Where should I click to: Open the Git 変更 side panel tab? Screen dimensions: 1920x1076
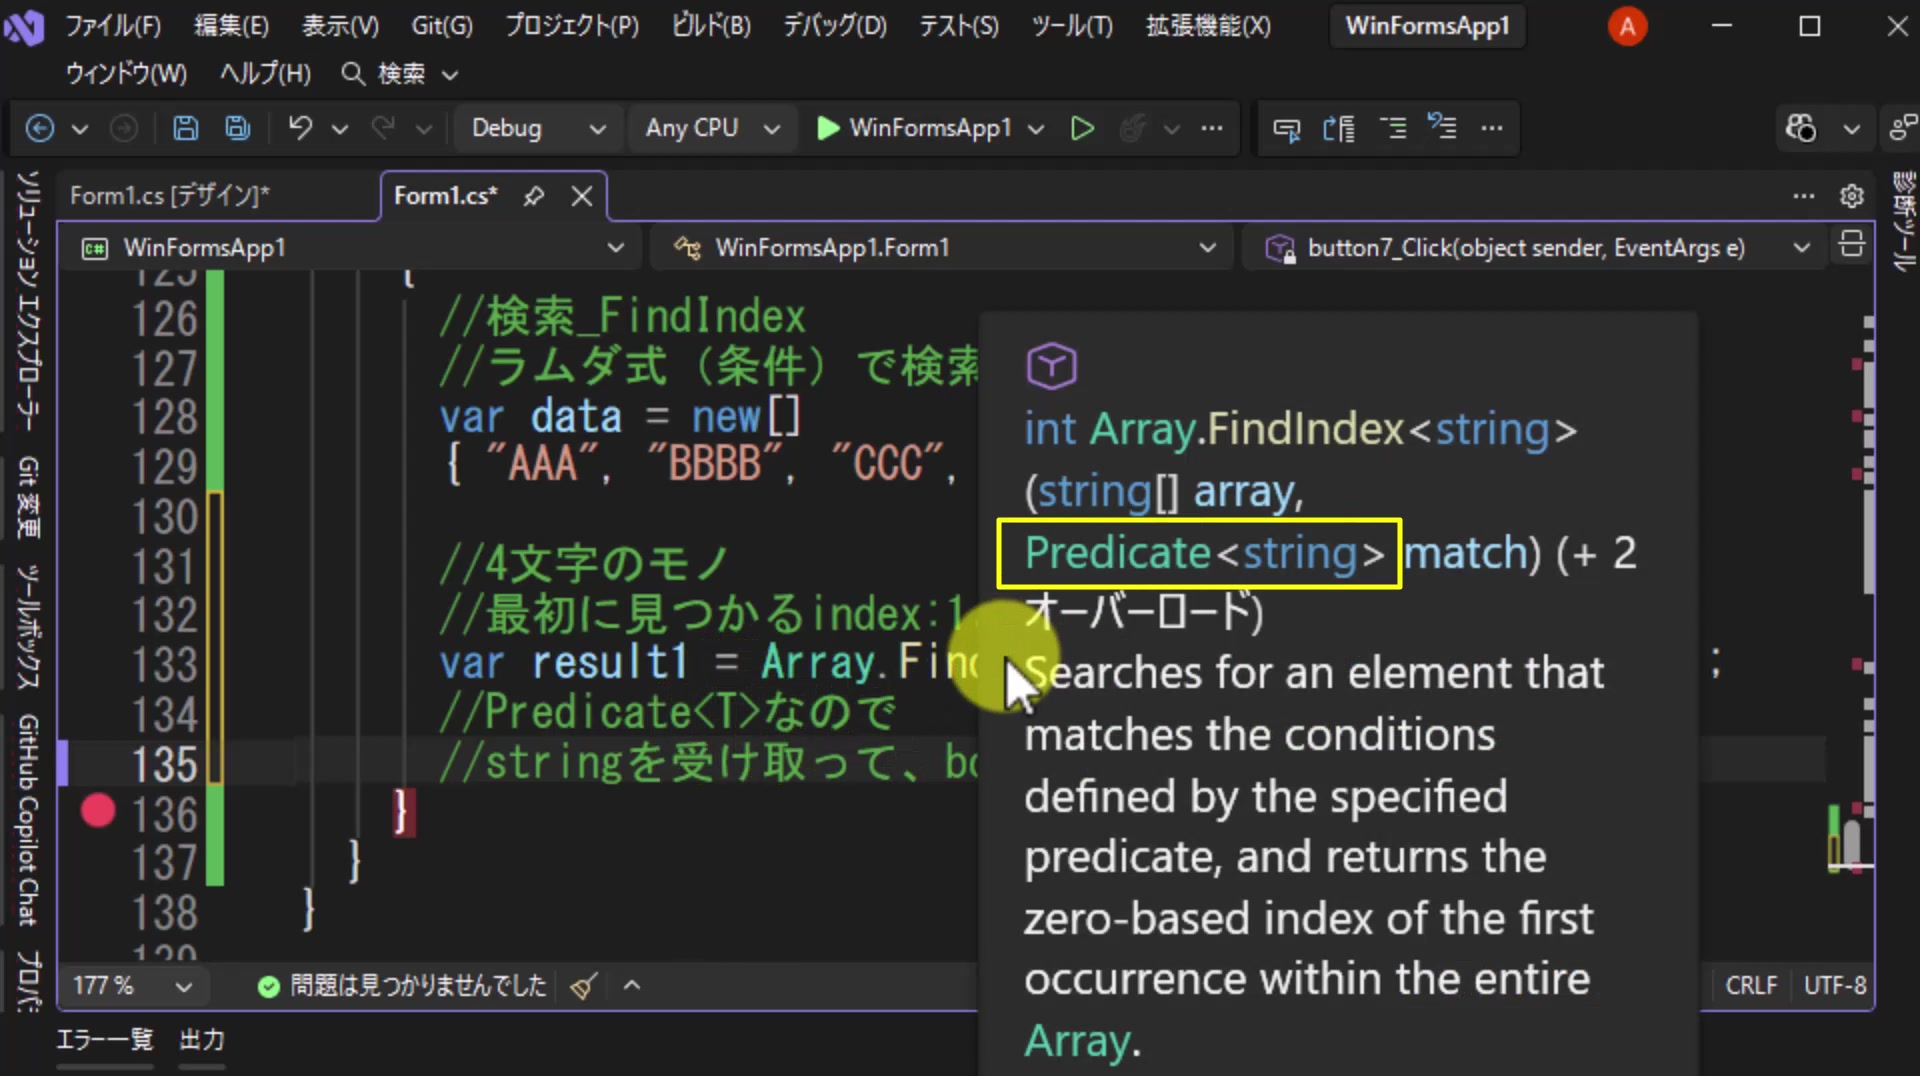[x=28, y=496]
